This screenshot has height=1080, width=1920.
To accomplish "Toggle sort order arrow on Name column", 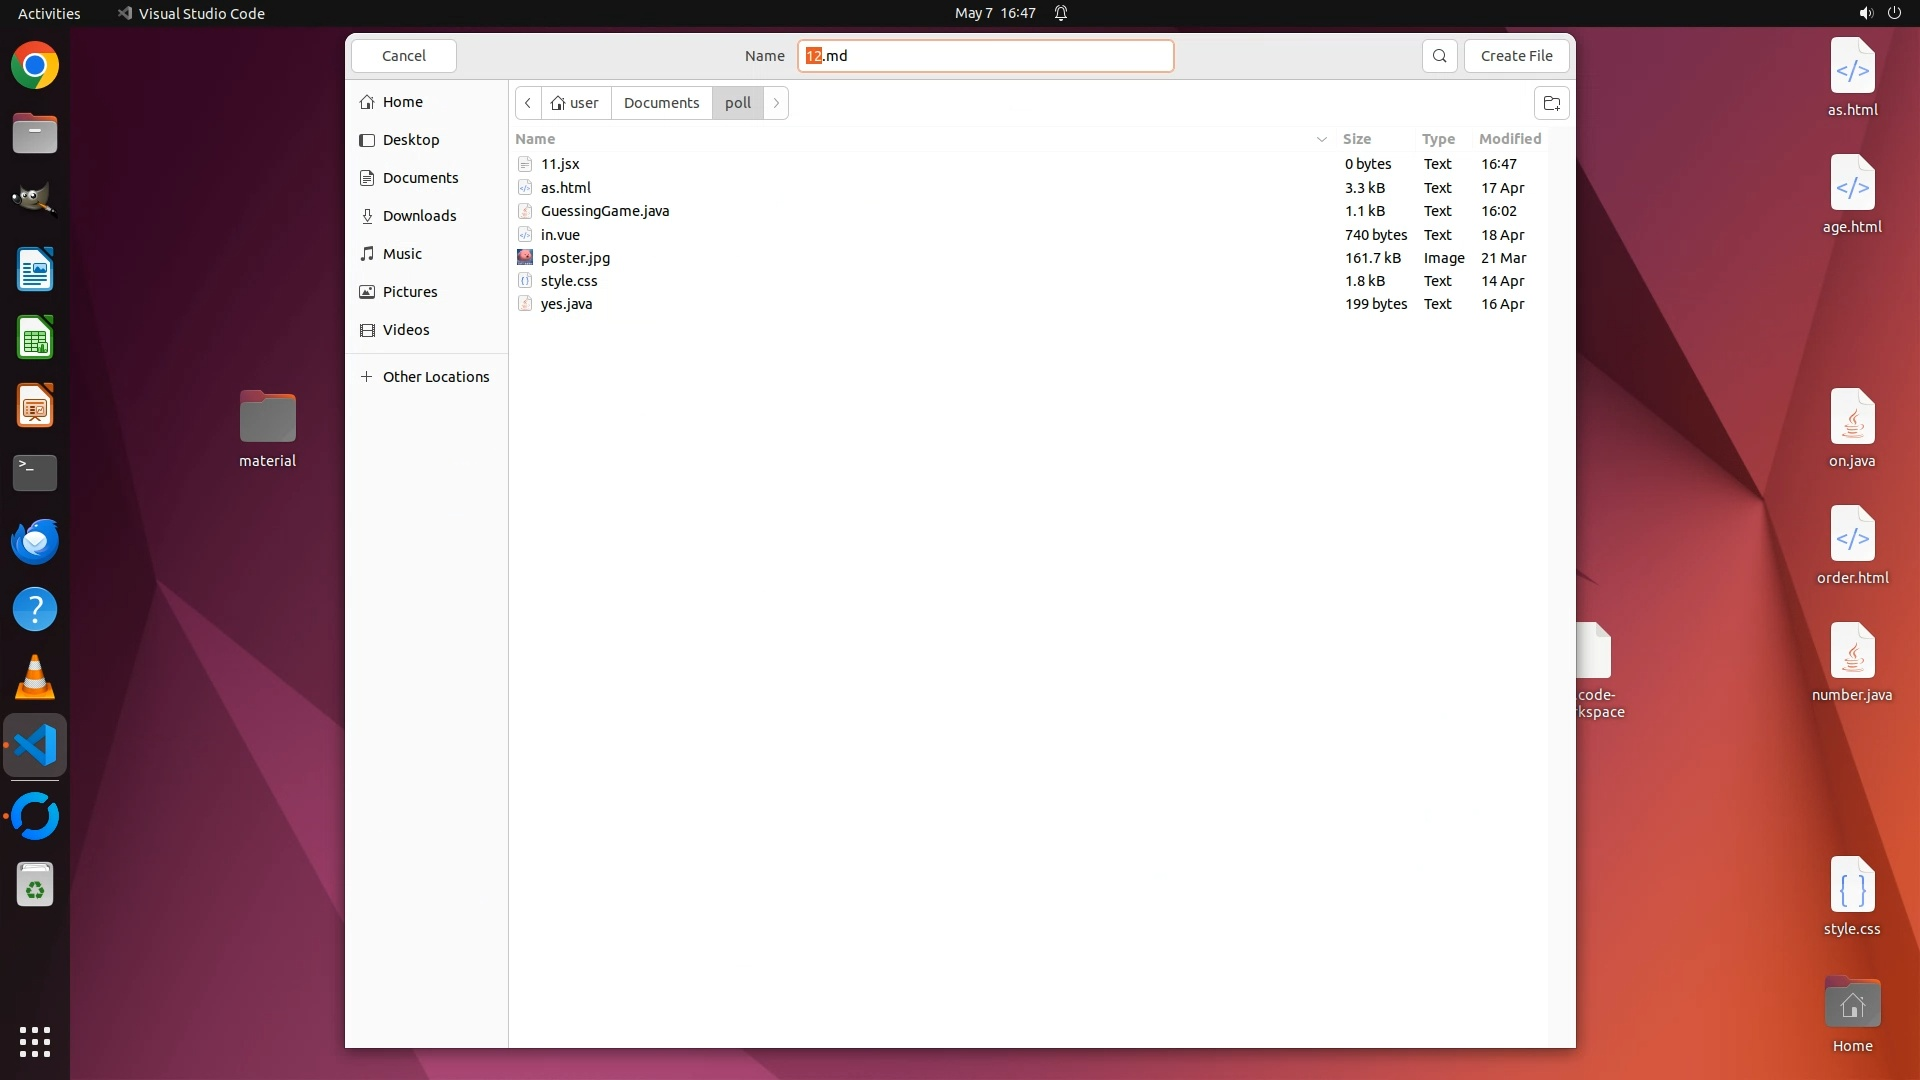I will (x=1321, y=139).
